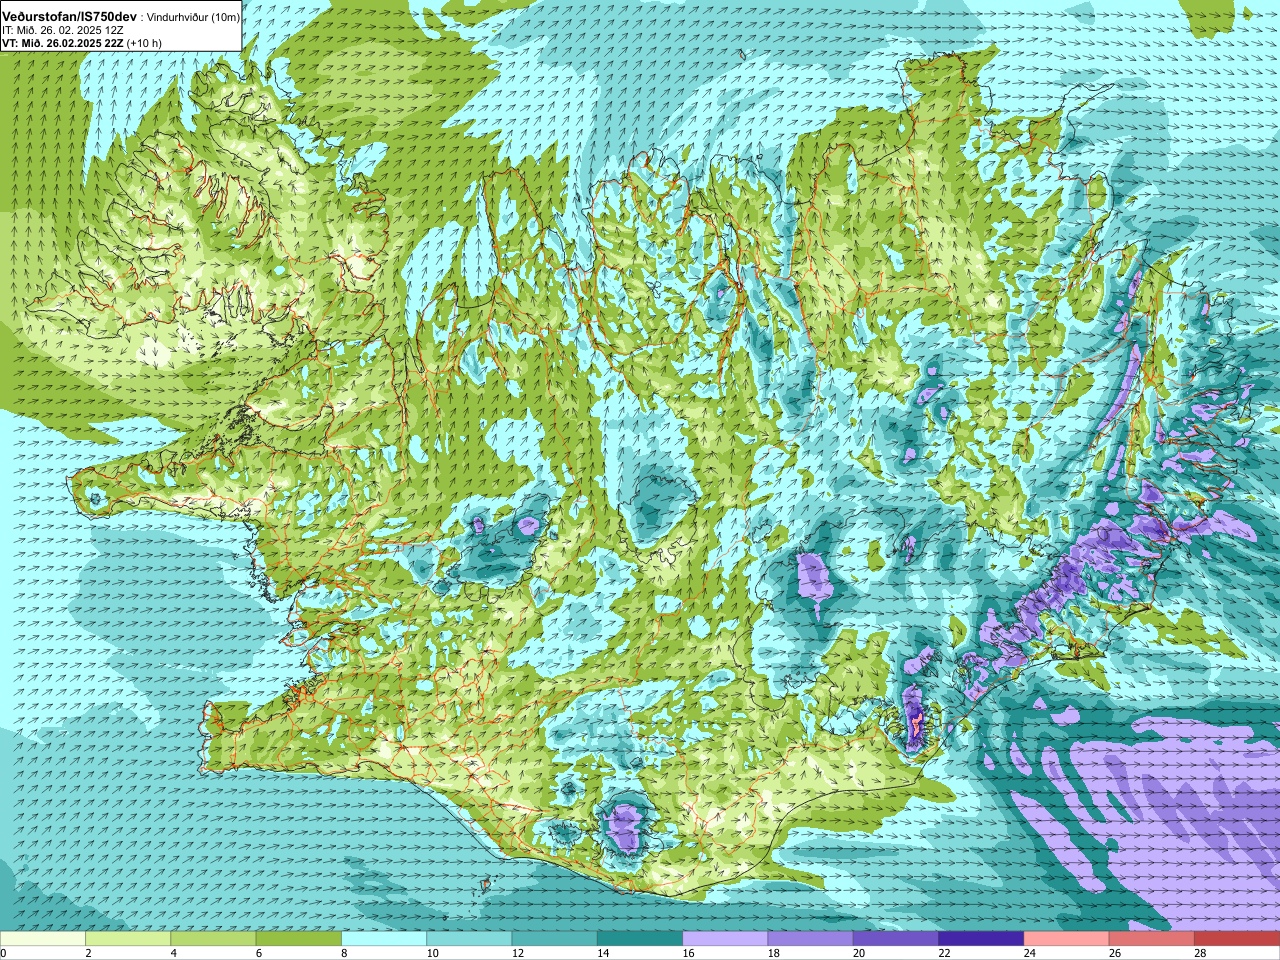Click the (+10 h) forecast offset text
The image size is (1280, 960).
(x=144, y=43)
